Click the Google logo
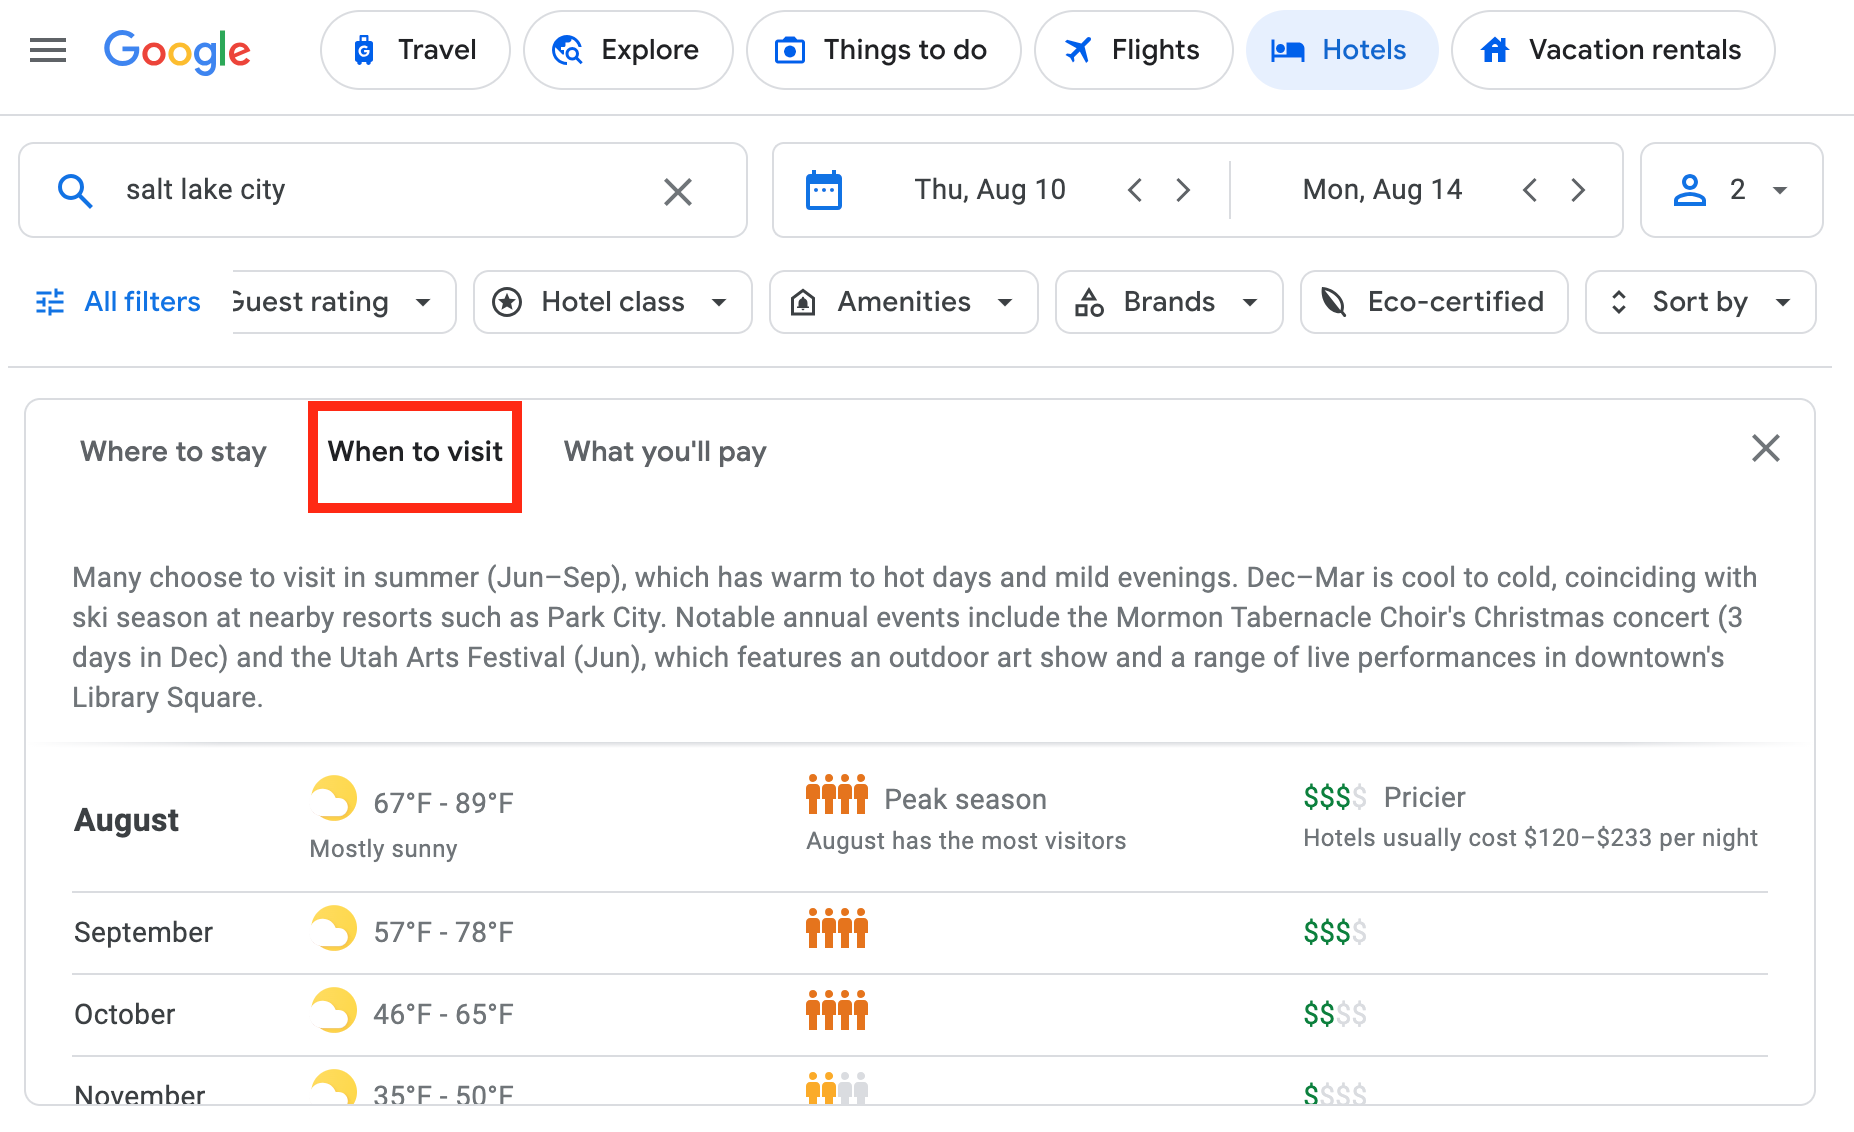 coord(177,51)
